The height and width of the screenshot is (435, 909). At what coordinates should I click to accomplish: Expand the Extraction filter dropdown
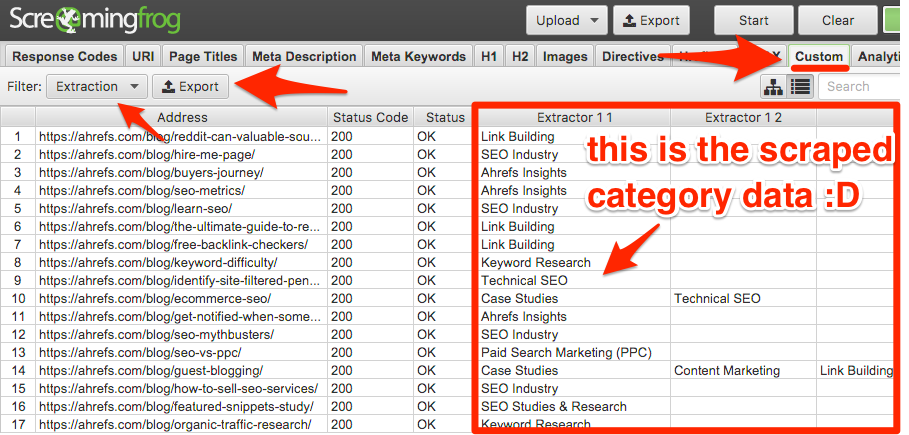[x=97, y=86]
